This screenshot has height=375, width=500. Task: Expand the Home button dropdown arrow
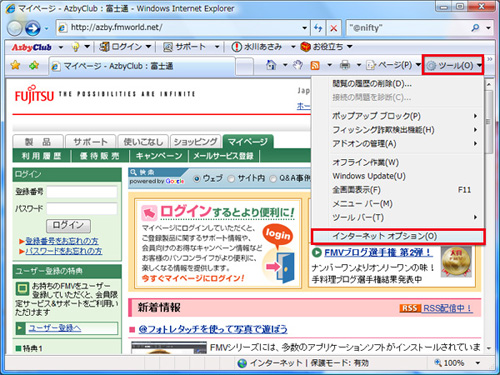click(285, 65)
